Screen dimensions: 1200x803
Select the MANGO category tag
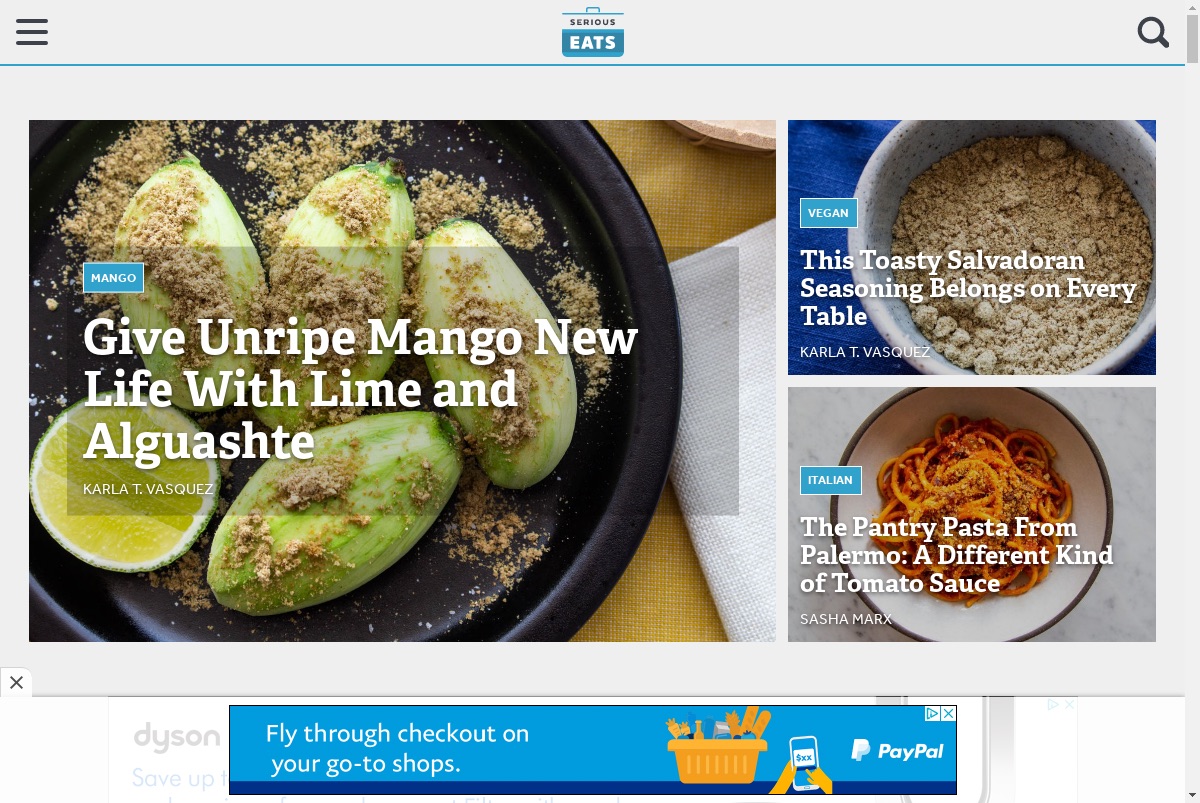(x=113, y=278)
